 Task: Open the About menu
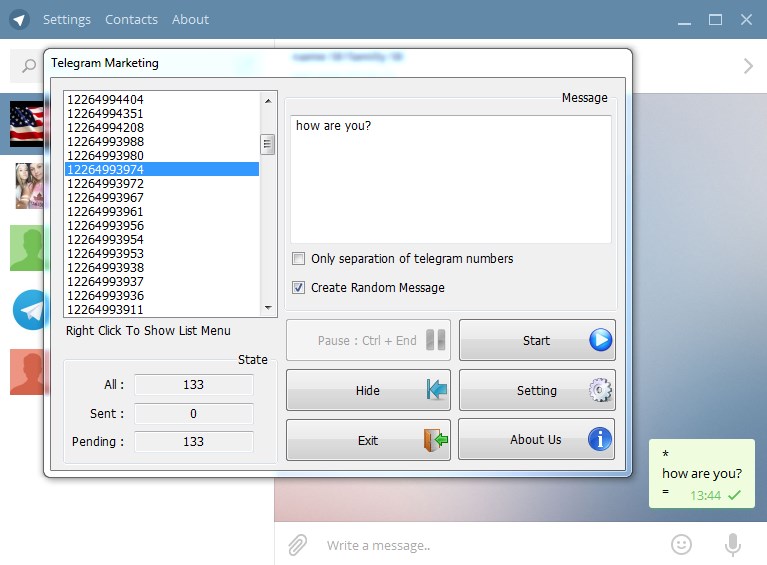pyautogui.click(x=190, y=20)
